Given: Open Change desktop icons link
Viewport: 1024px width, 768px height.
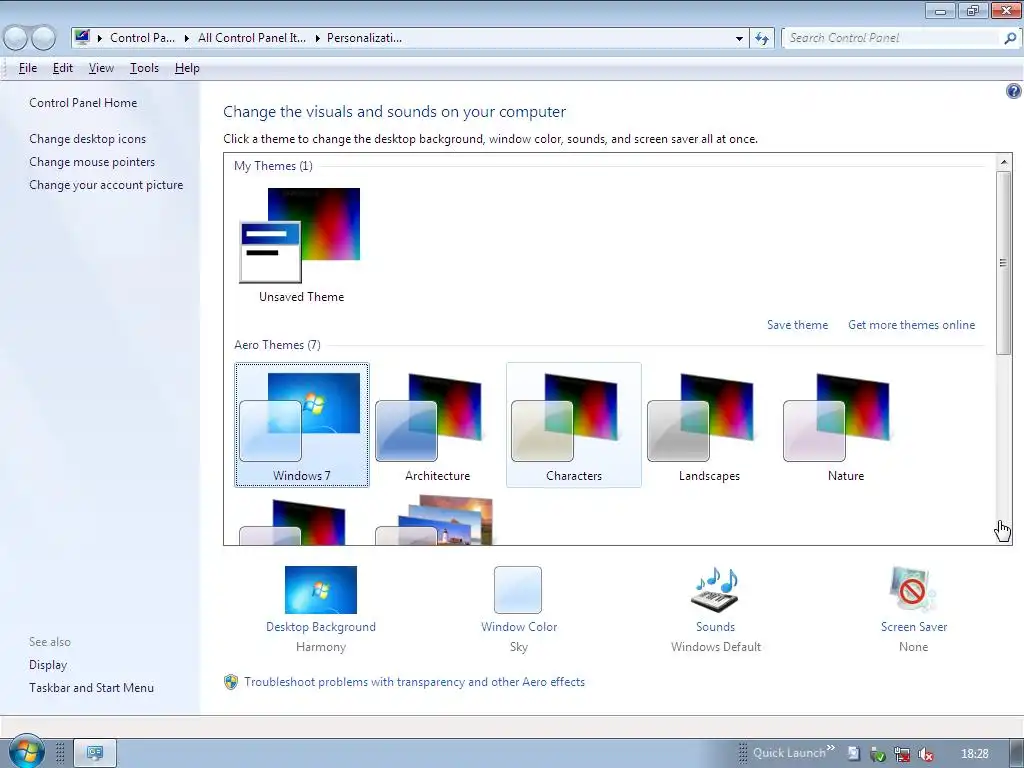Looking at the screenshot, I should [x=88, y=138].
